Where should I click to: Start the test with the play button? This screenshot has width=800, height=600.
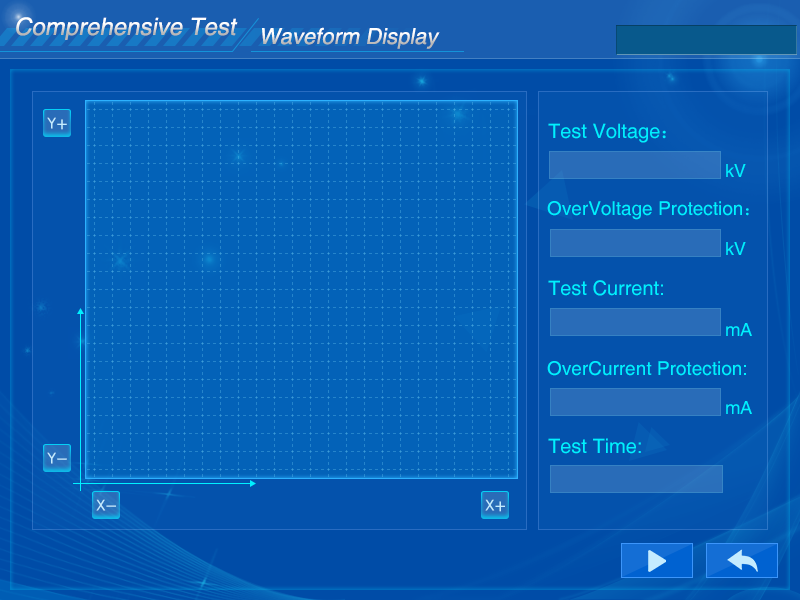coord(656,561)
